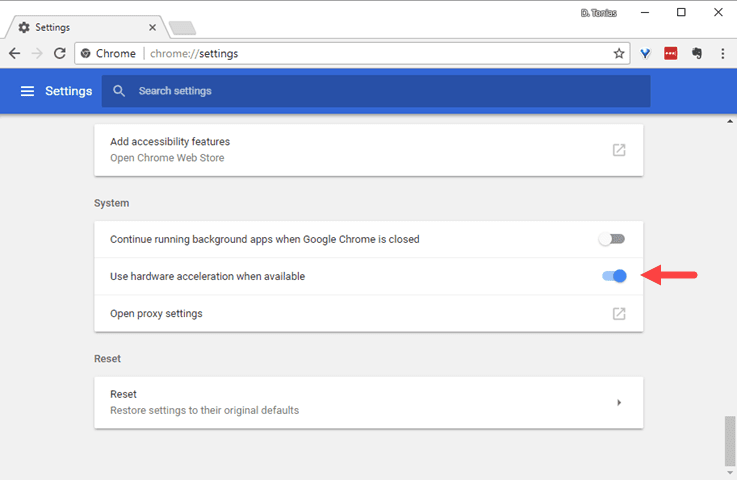Click the proxy settings external link icon
The image size is (737, 480).
[619, 314]
